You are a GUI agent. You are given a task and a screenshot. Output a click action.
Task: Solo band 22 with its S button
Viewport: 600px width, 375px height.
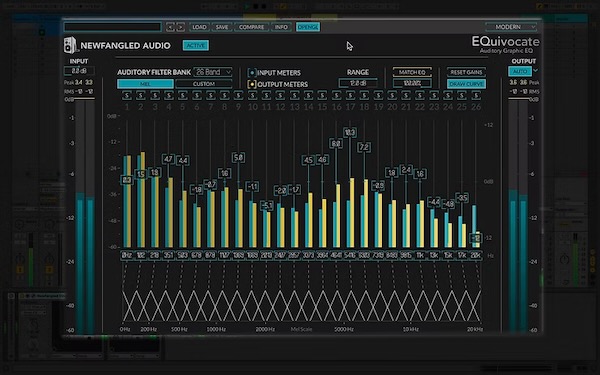(x=420, y=95)
